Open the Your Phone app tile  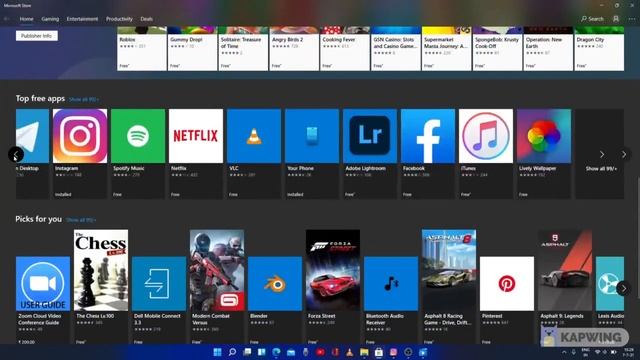[x=312, y=153]
